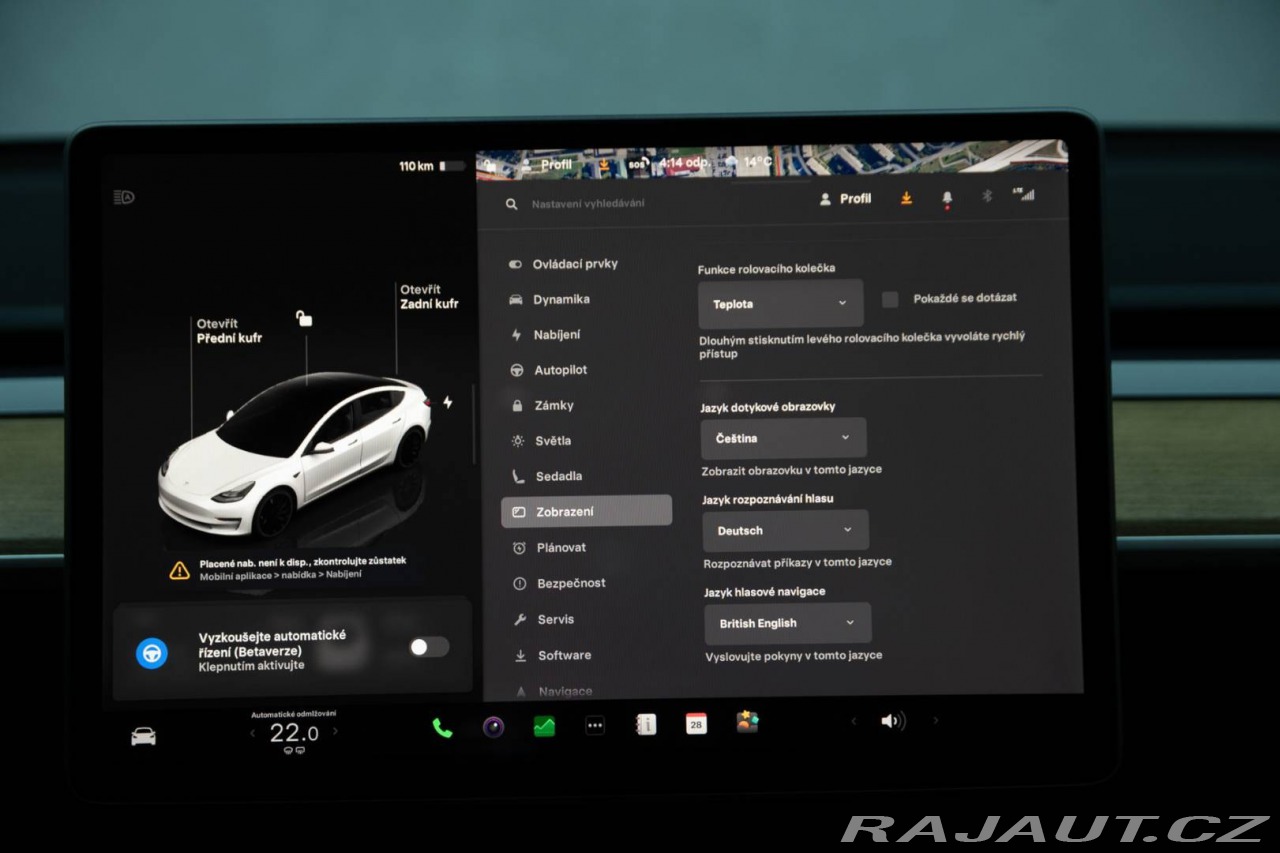This screenshot has width=1280, height=853.
Task: Open the phone app icon
Action: [x=442, y=727]
